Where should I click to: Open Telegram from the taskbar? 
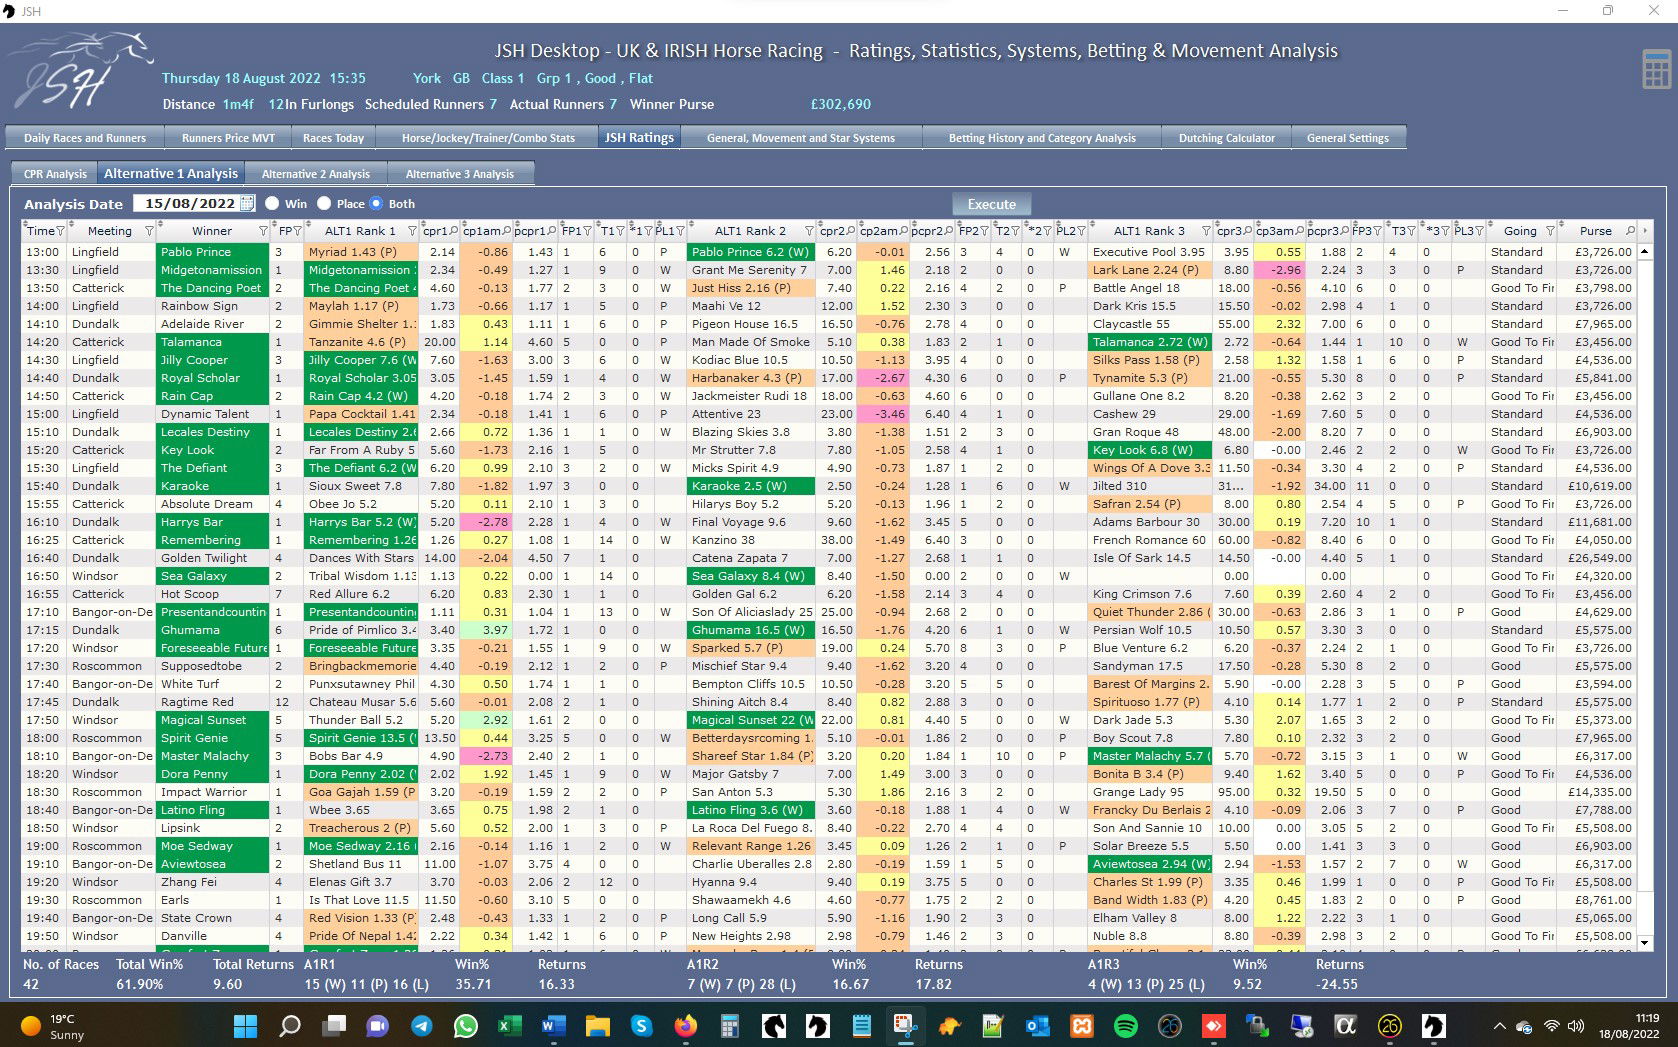pyautogui.click(x=422, y=1026)
